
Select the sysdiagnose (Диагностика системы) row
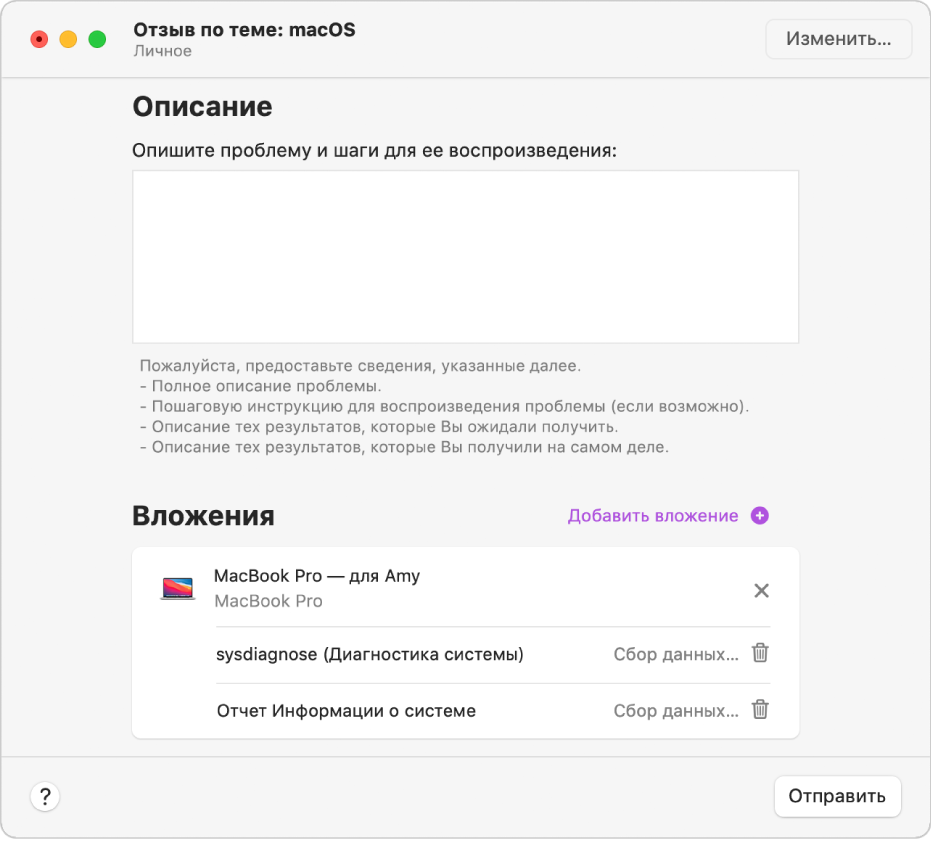(493, 655)
